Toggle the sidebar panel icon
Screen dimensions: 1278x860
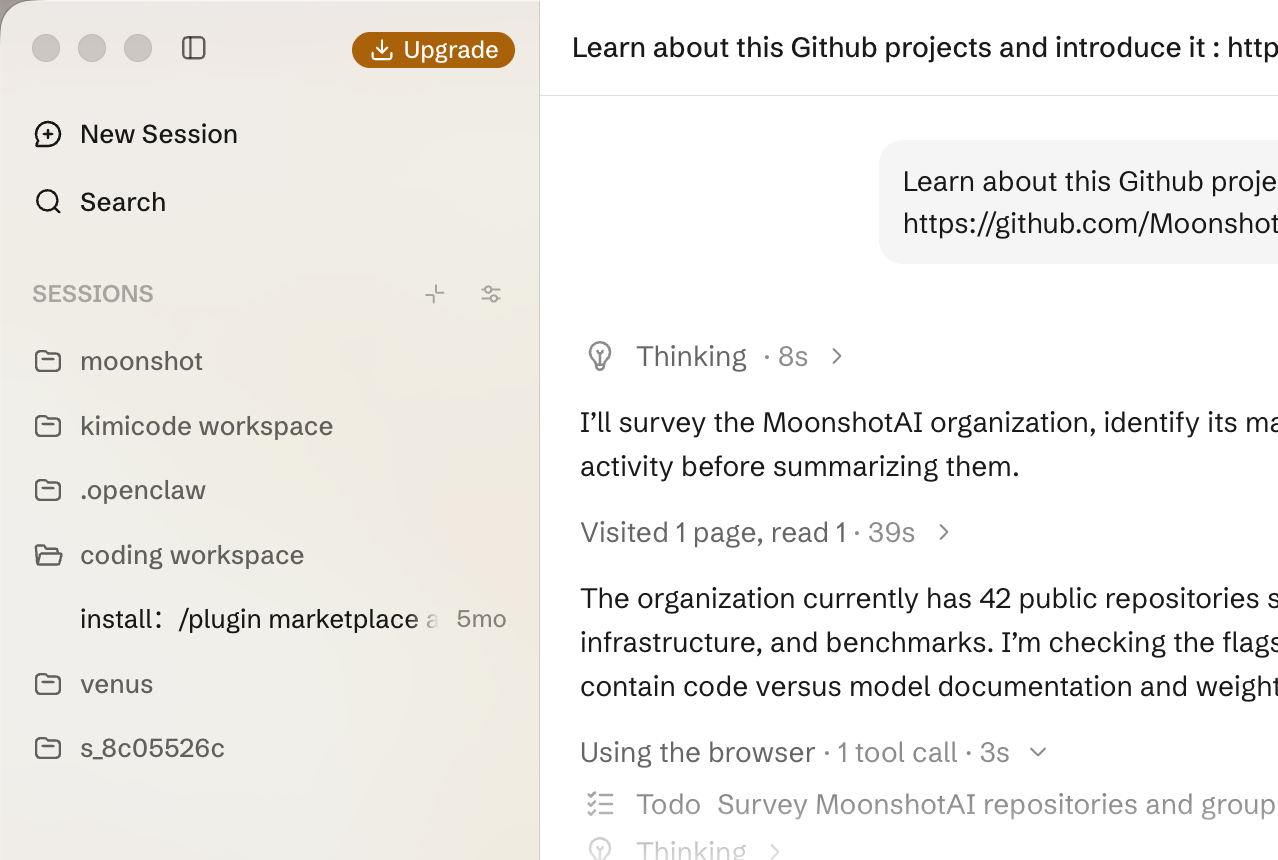(194, 48)
